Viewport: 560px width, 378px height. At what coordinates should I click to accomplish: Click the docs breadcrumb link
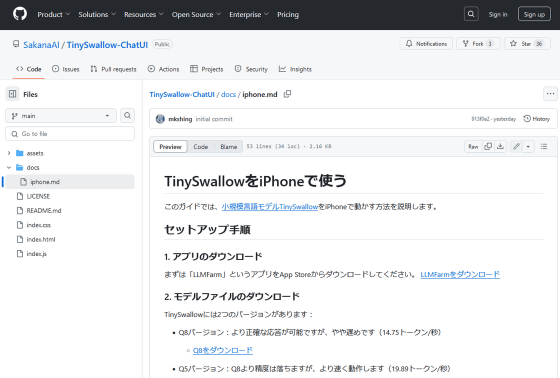point(228,94)
